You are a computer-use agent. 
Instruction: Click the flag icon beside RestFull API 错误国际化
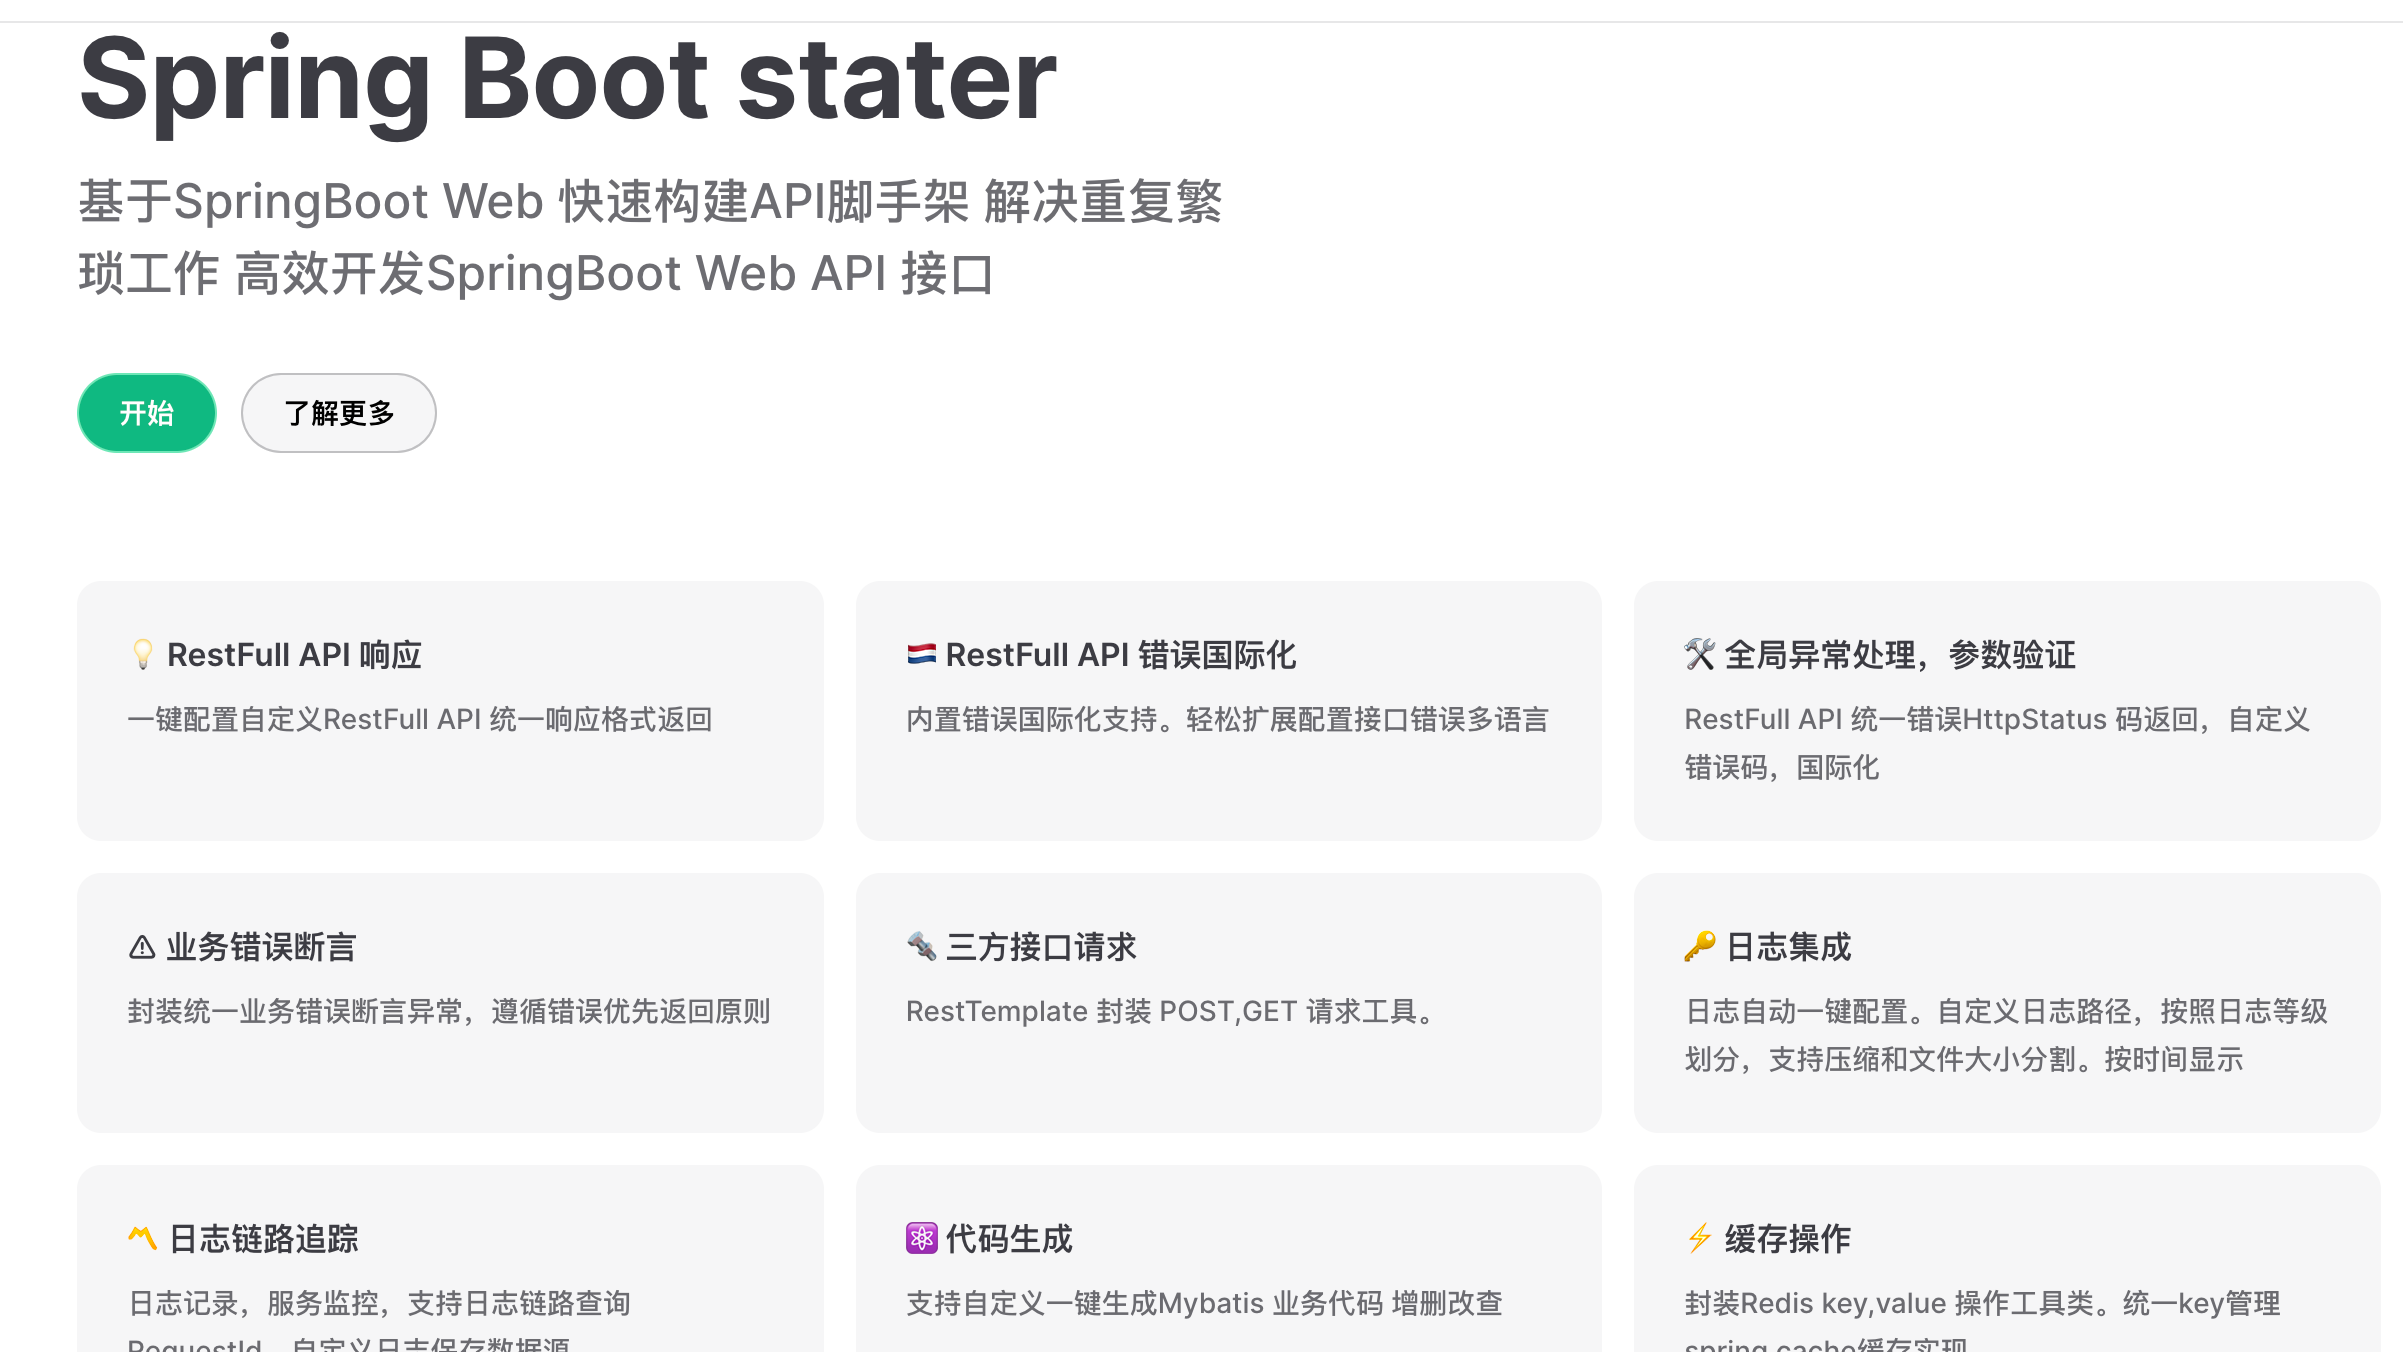(921, 654)
